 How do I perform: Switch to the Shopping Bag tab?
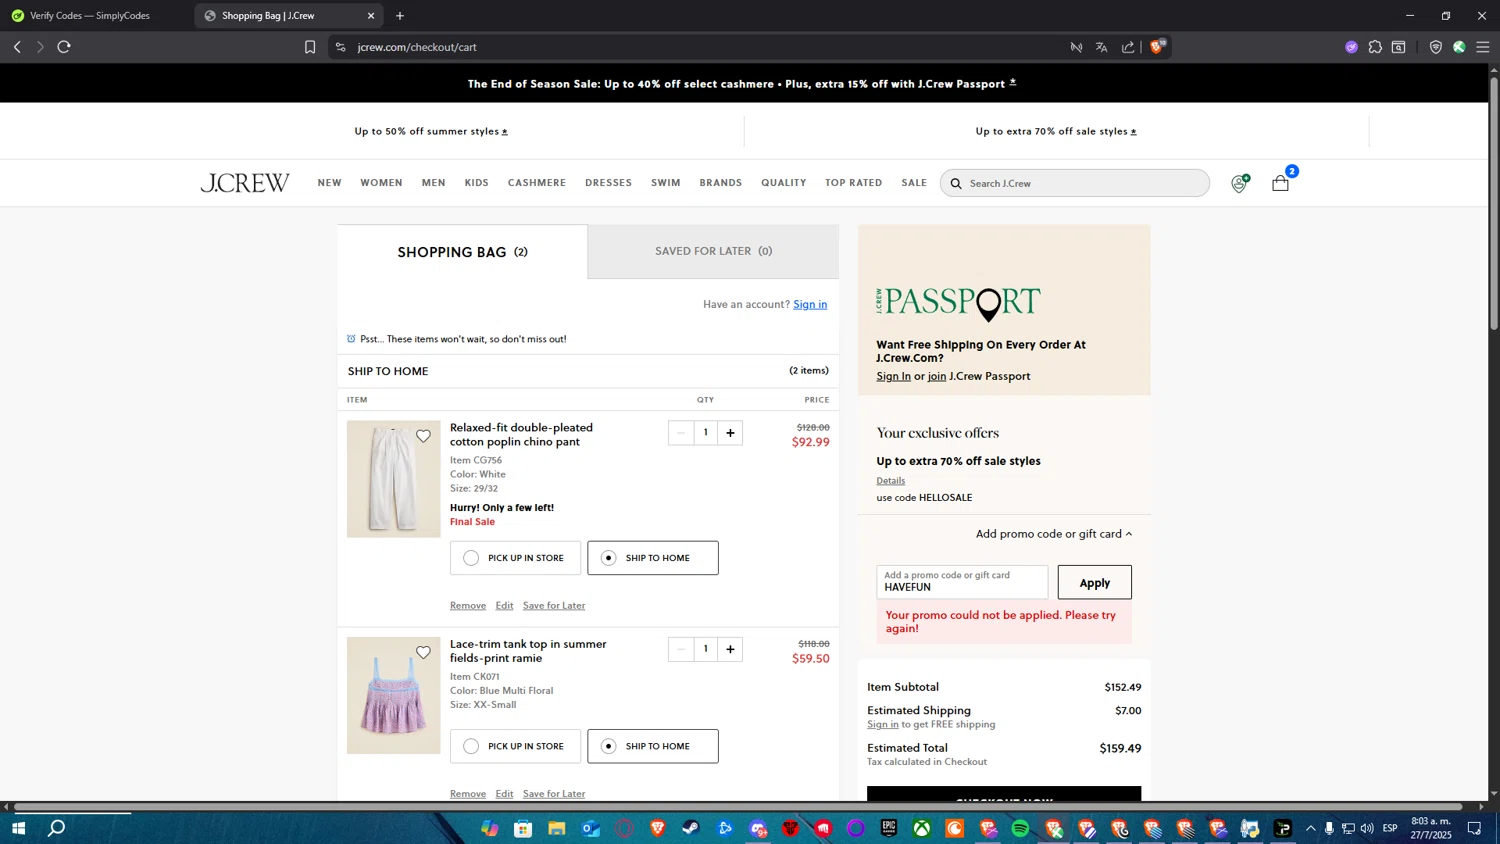tap(462, 252)
